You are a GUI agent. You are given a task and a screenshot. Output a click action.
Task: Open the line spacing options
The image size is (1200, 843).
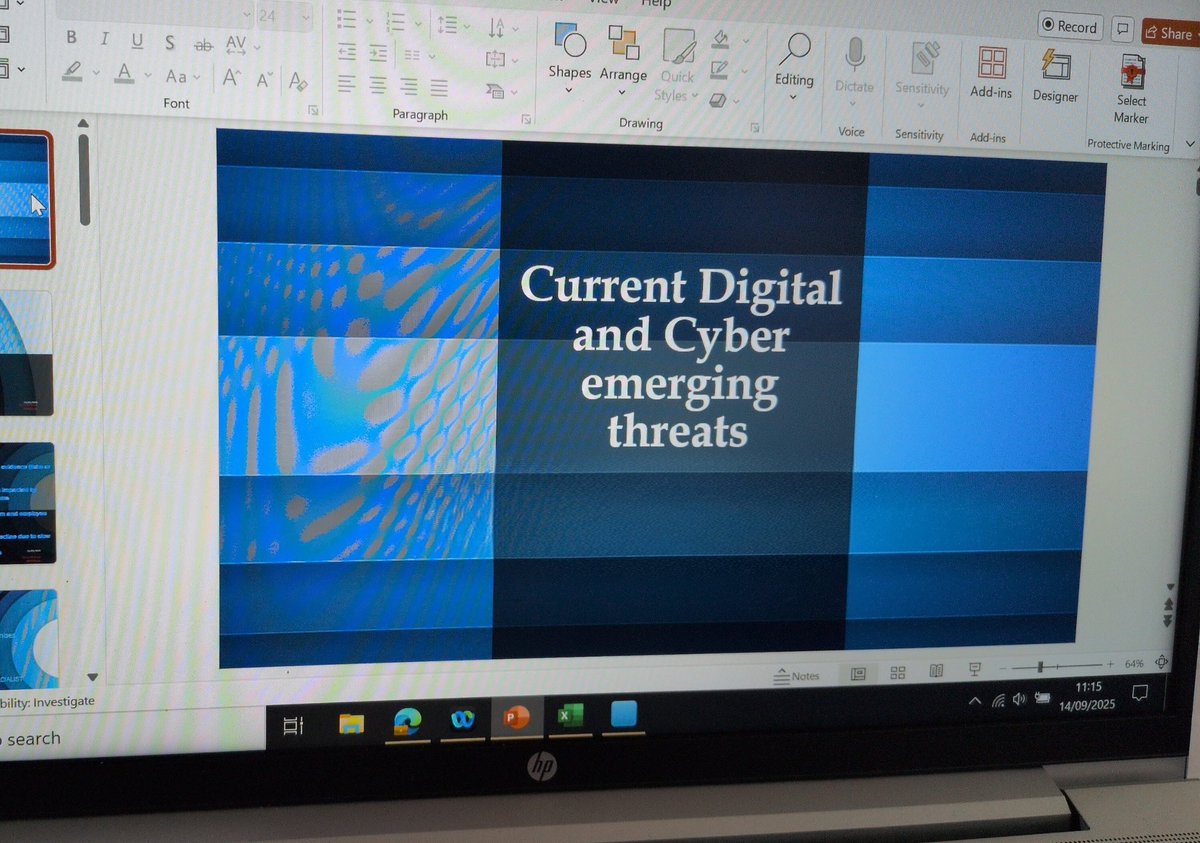[x=446, y=23]
